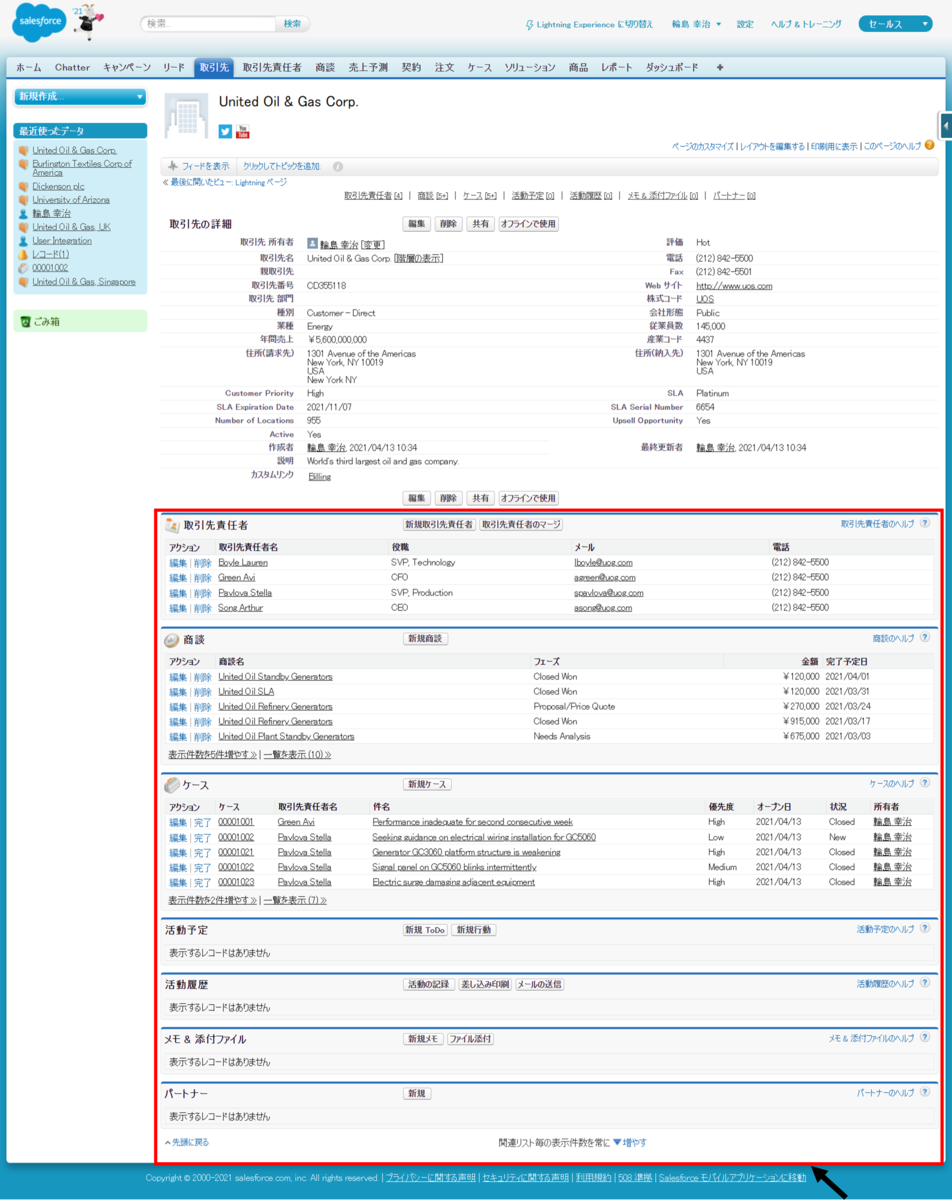Viewport: 952px width, 1200px height.
Task: Click the 活動の記録 button
Action: (x=428, y=985)
